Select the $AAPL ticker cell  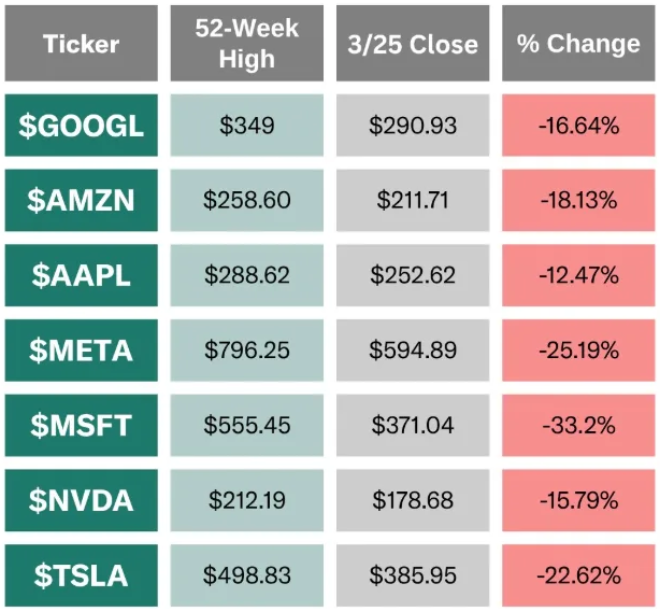click(x=81, y=275)
